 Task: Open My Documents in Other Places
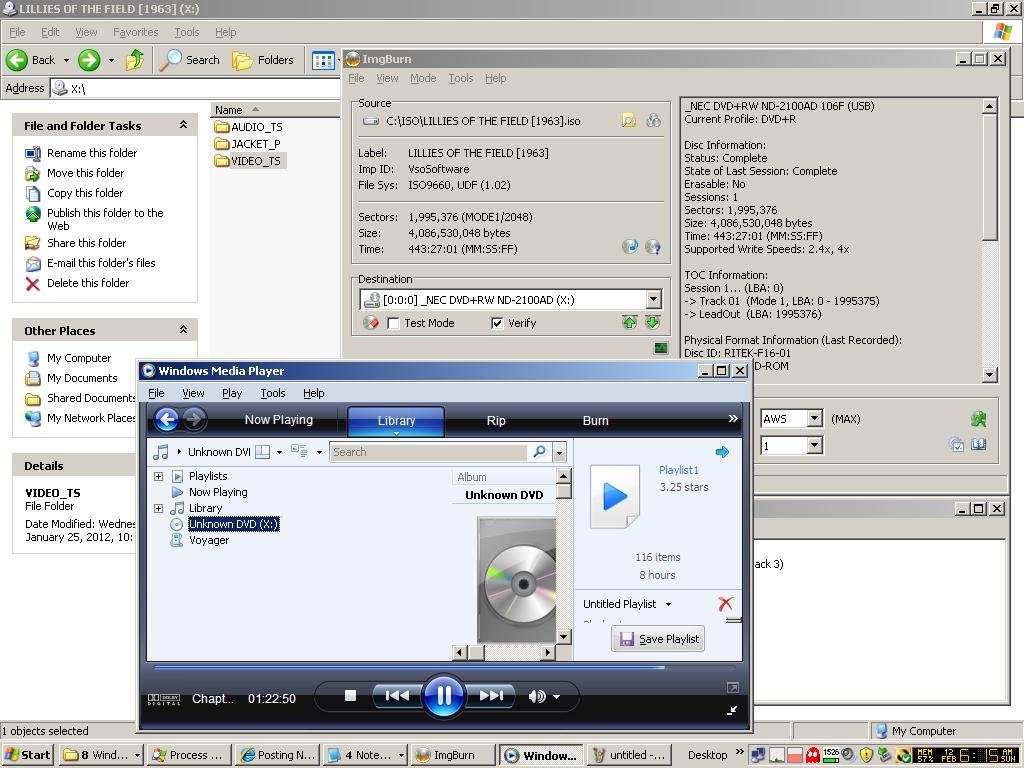82,378
